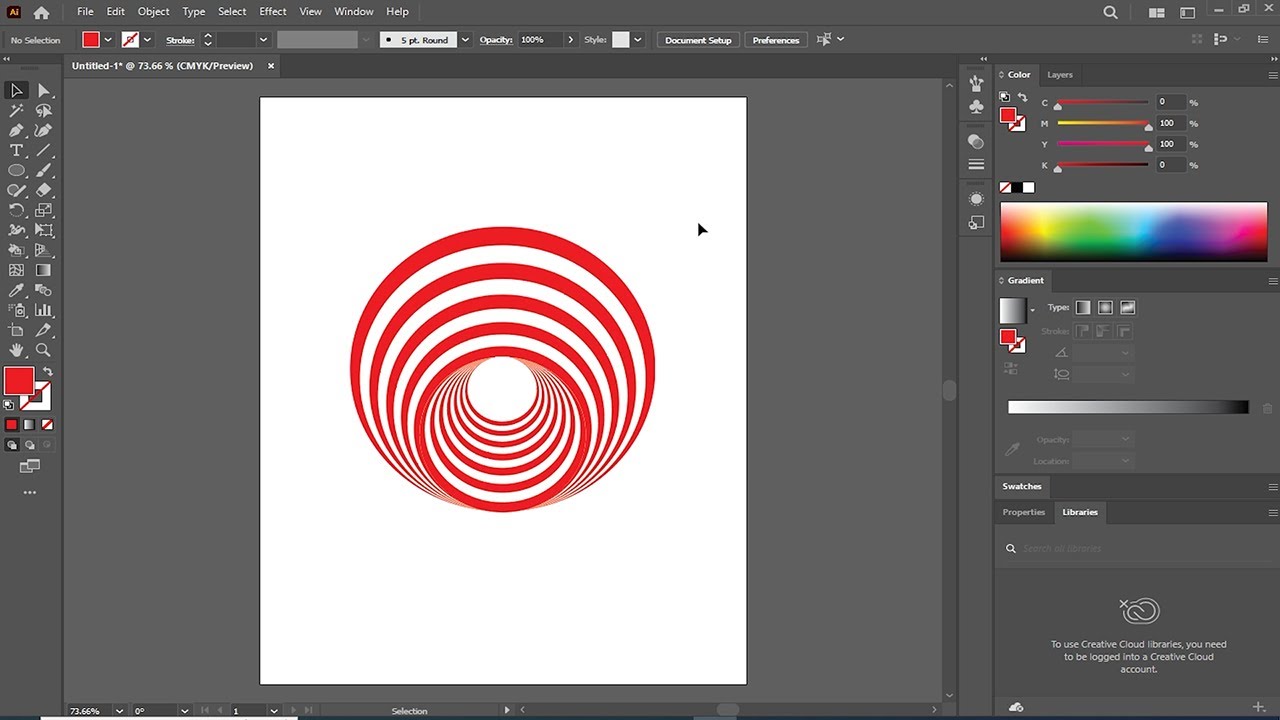Choose the Rotate tool
1280x720 pixels.
pyautogui.click(x=16, y=210)
